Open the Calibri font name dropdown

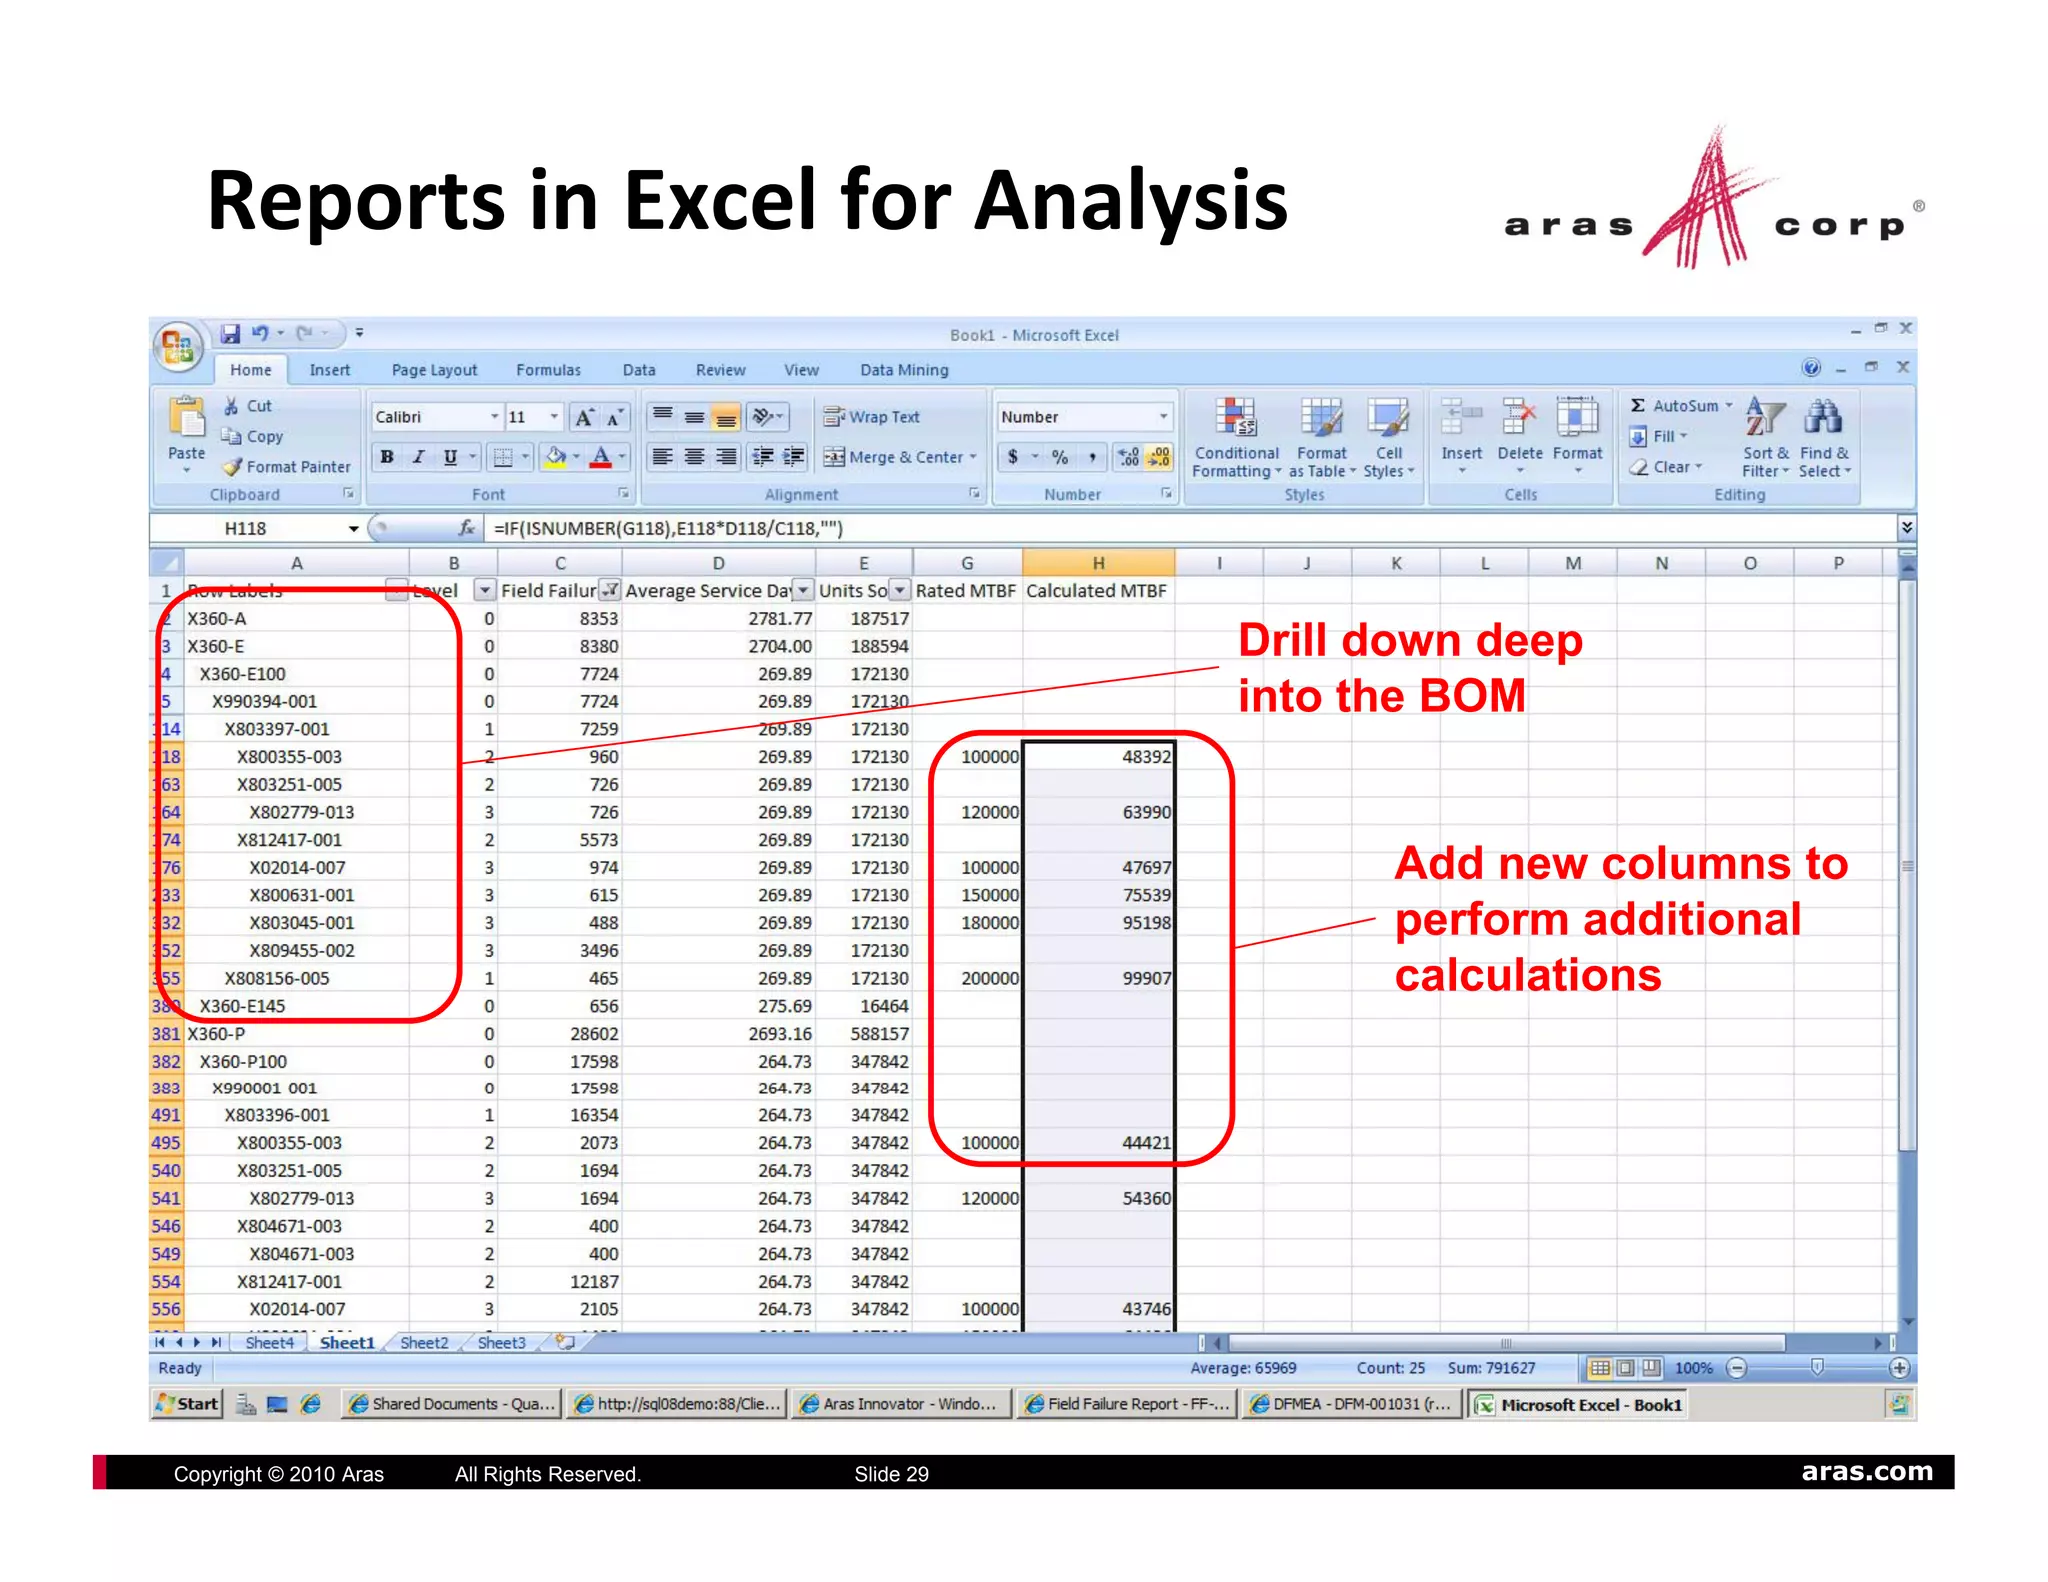tap(494, 417)
